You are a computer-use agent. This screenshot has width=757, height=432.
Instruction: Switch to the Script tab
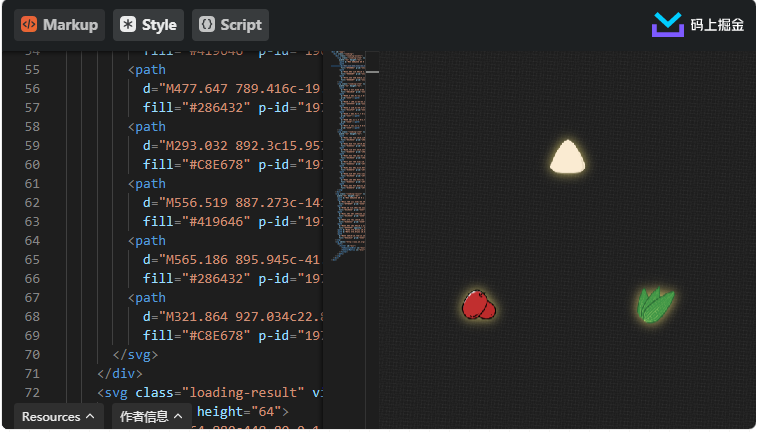(x=230, y=25)
